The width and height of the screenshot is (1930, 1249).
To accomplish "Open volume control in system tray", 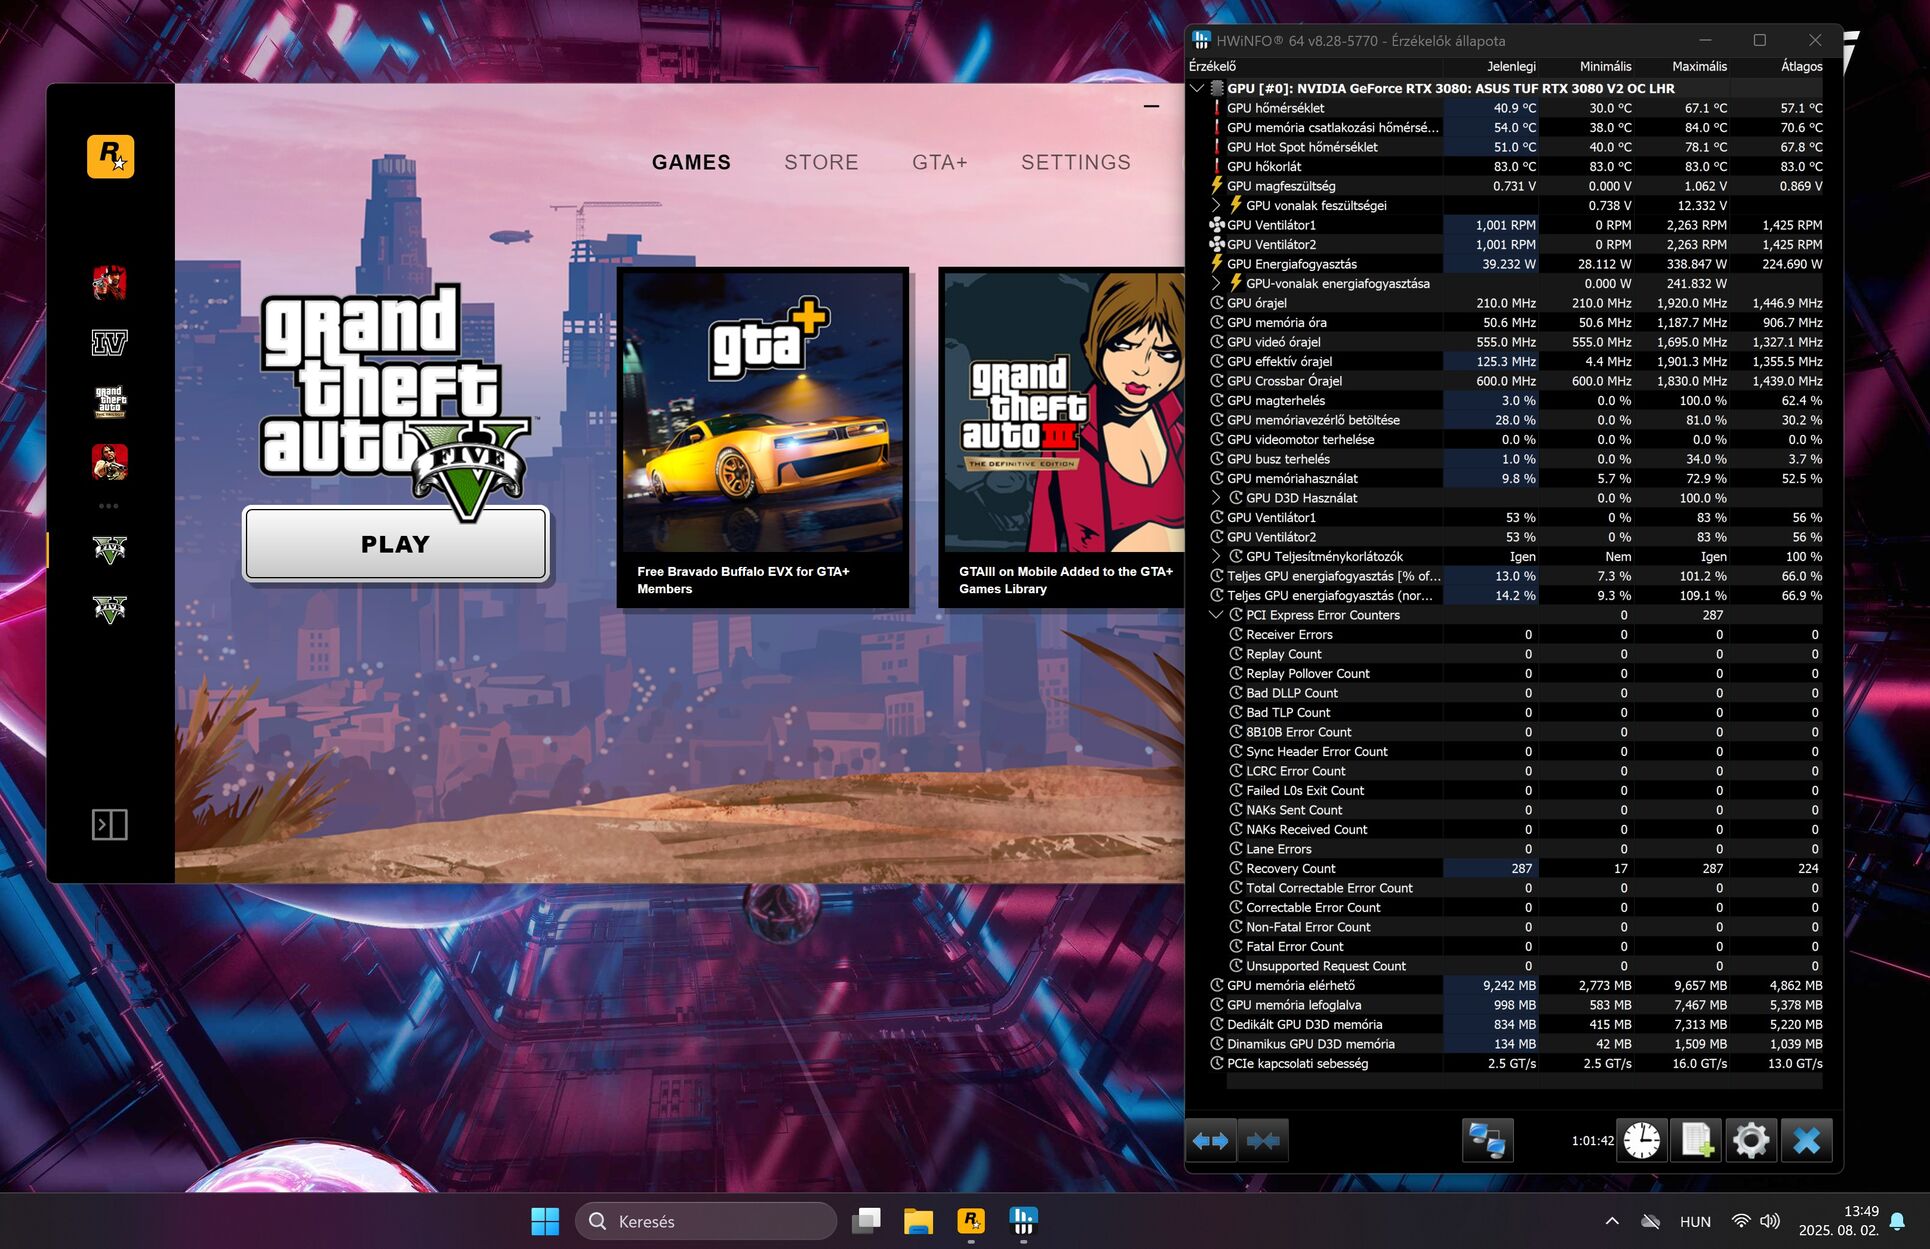I will click(x=1770, y=1221).
